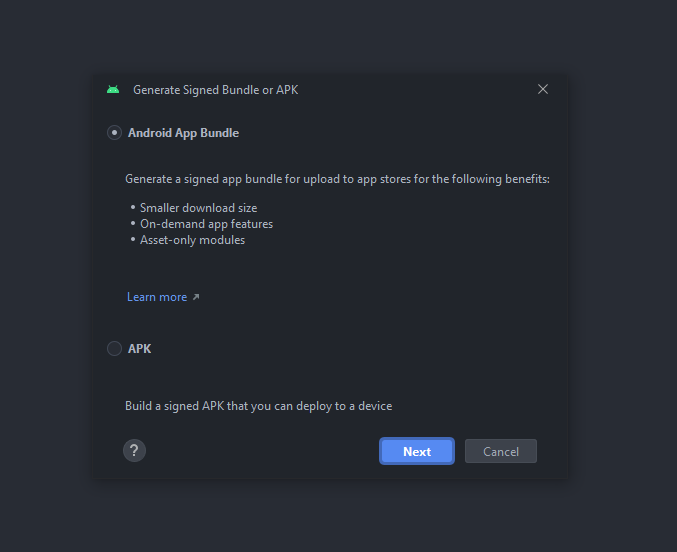Click the "Android App Bundle" option label
The image size is (677, 552).
click(183, 133)
